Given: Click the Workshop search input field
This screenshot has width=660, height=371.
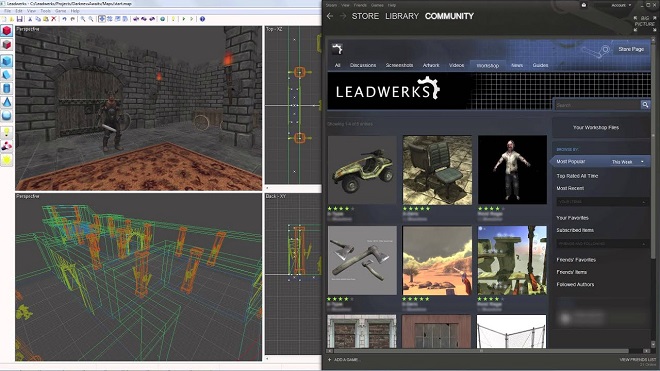Looking at the screenshot, I should click(596, 105).
